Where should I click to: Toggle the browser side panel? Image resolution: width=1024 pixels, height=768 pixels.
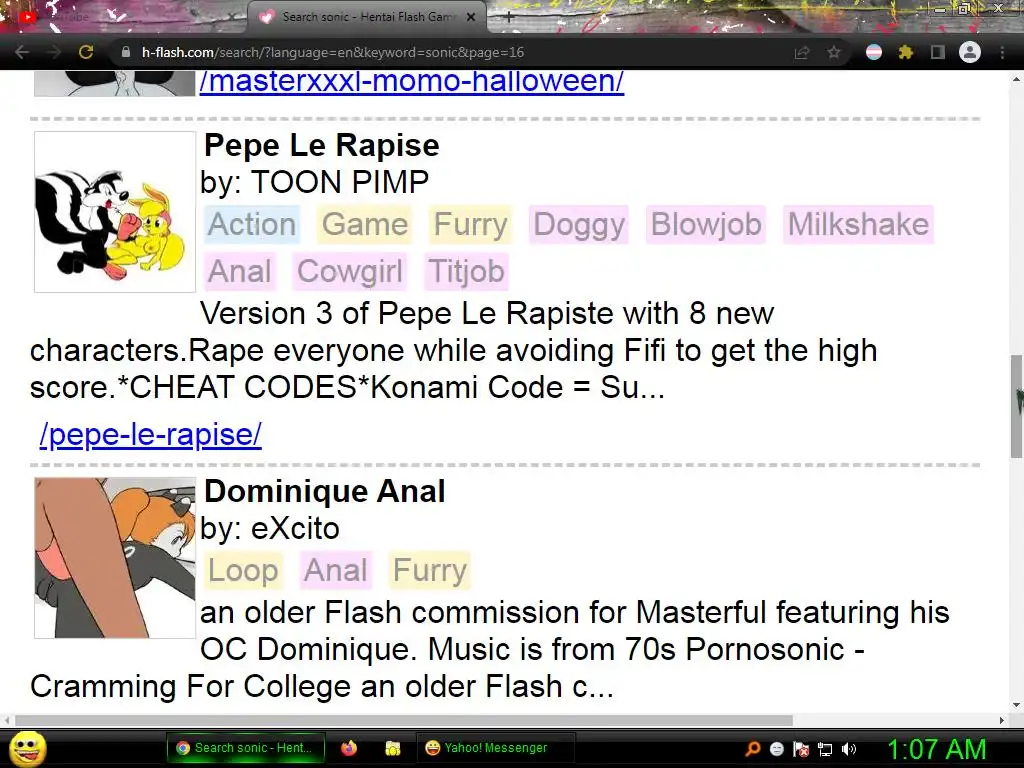tap(938, 52)
